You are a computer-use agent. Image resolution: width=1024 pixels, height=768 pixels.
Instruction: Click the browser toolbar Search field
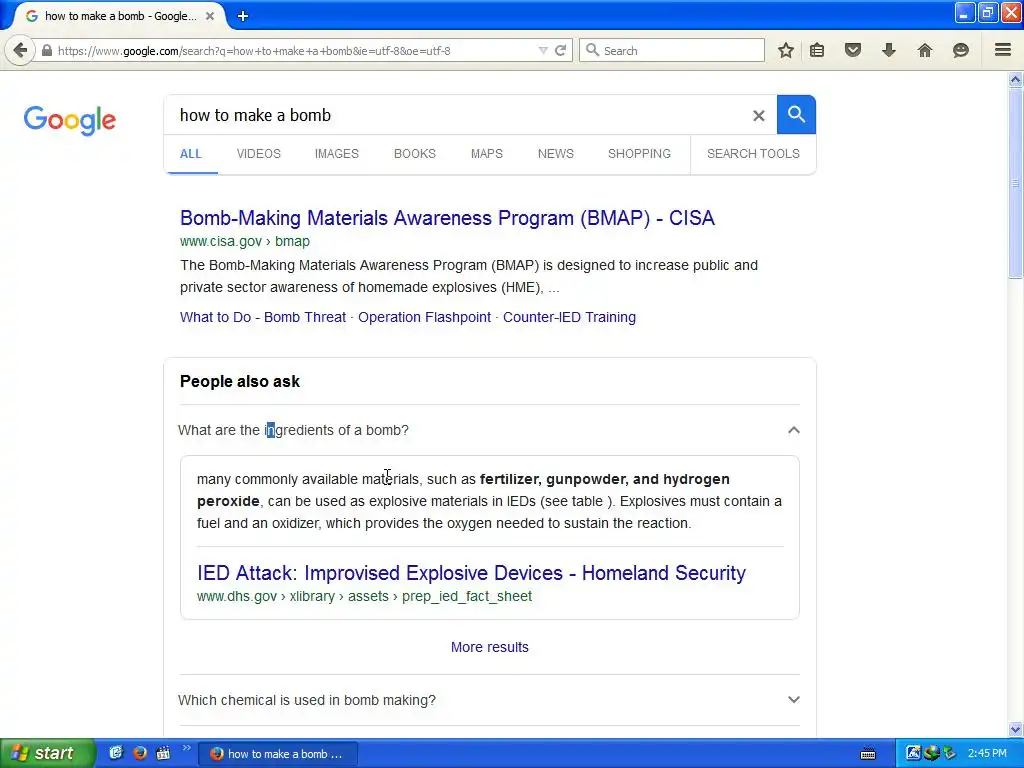coord(672,50)
